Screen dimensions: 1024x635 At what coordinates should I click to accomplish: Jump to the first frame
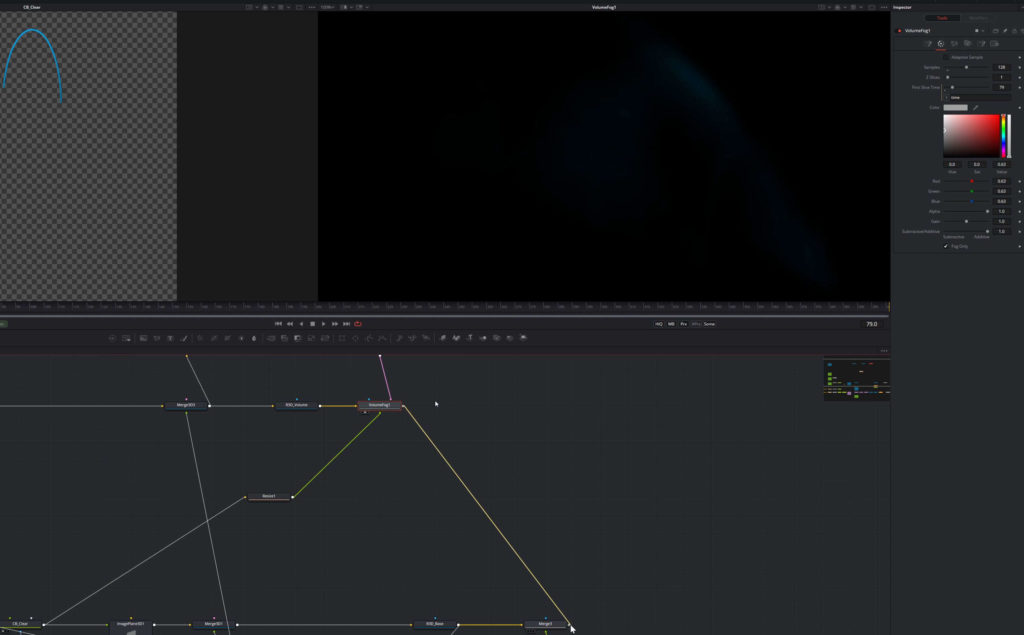click(278, 324)
